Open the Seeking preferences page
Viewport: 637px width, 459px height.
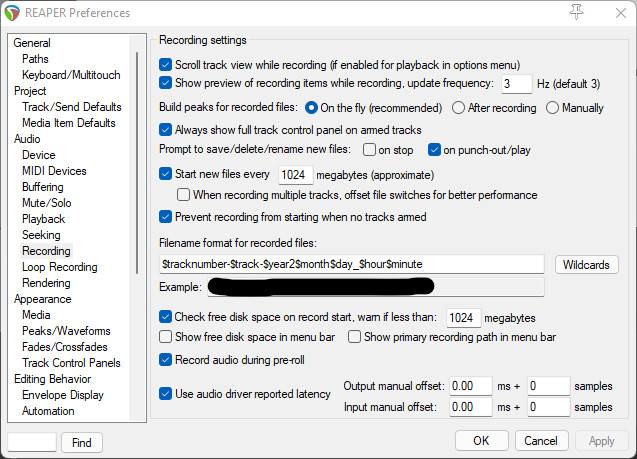point(41,235)
